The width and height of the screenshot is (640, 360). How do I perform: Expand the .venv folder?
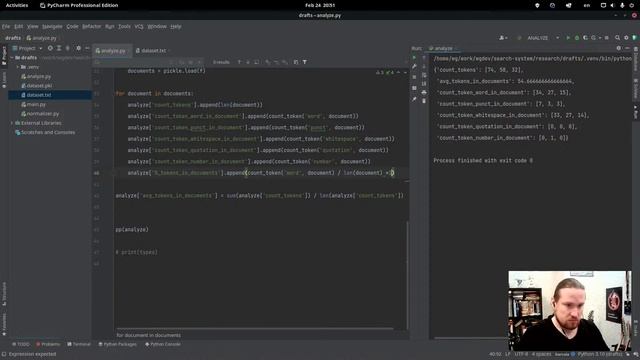[18, 67]
